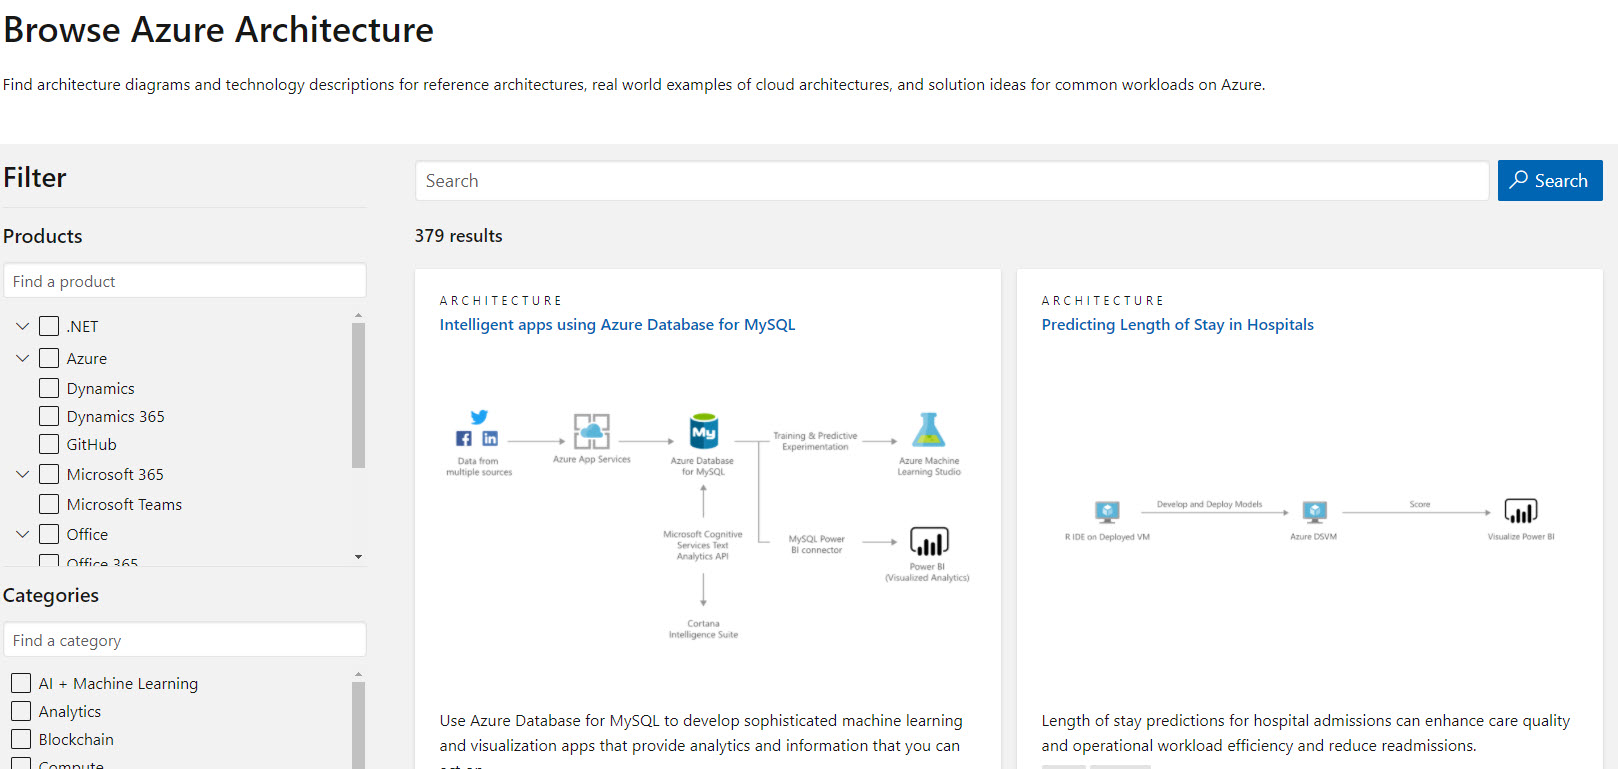Click the Products list scrollbar thumb
This screenshot has width=1618, height=769.
click(x=358, y=395)
